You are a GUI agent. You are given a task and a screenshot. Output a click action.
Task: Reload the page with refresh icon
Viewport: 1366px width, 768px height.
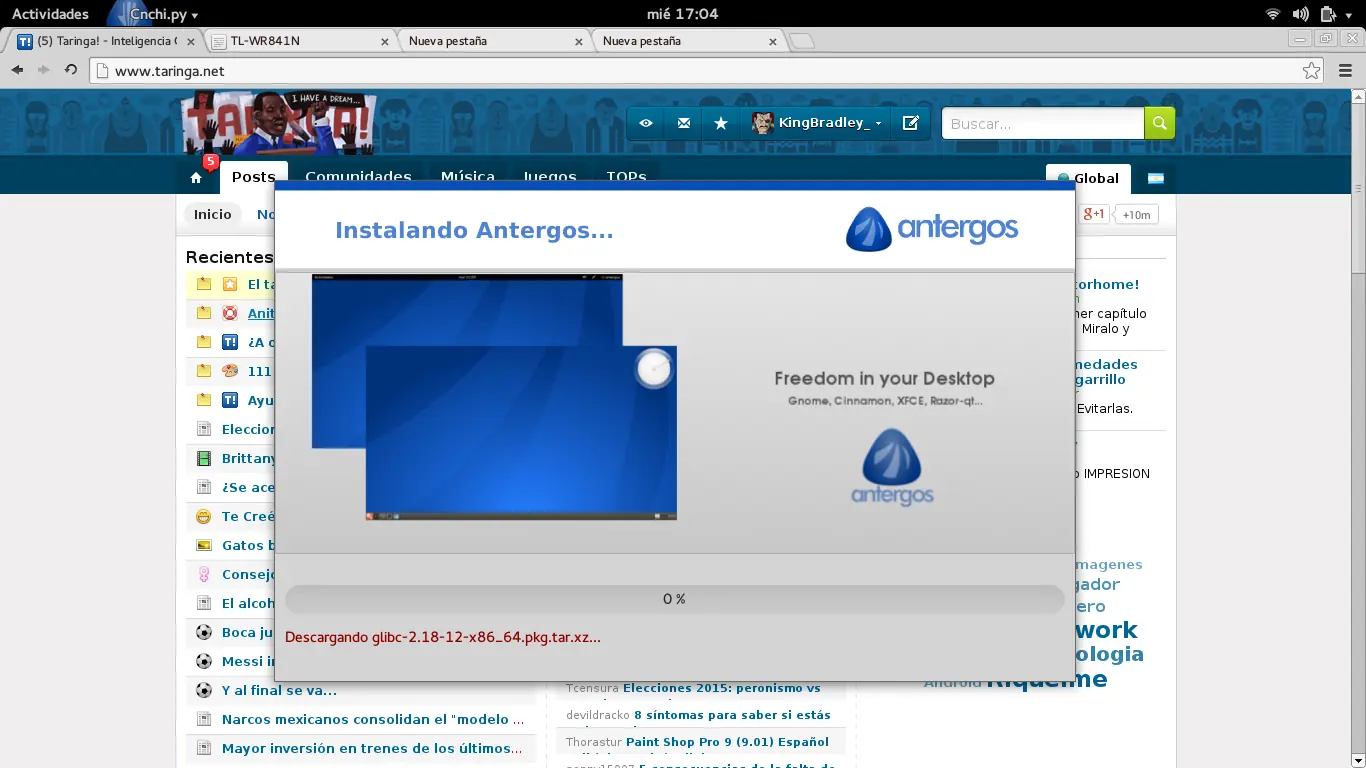[71, 70]
